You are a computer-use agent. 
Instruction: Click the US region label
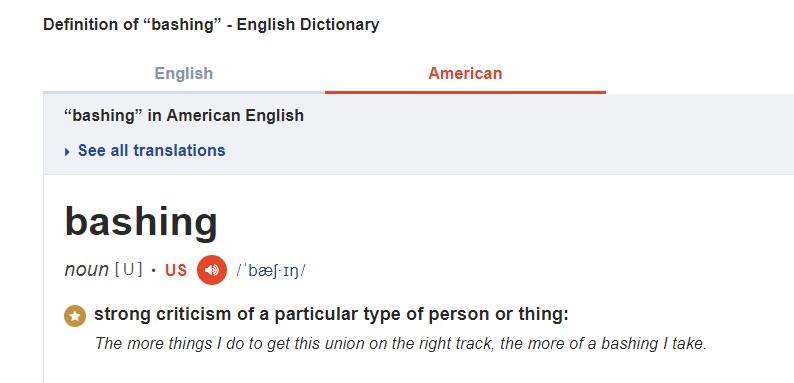(x=176, y=271)
